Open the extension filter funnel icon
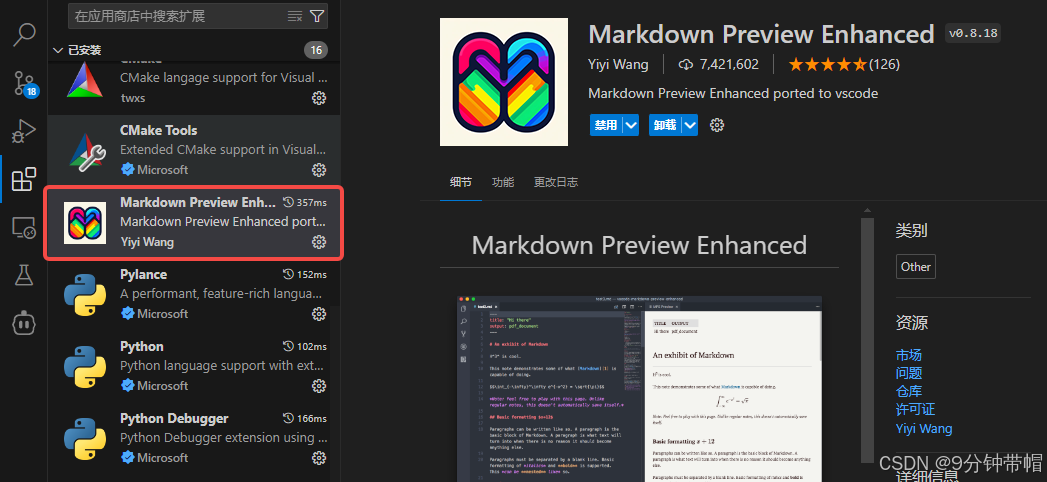Screen dimensions: 1047x482 click(317, 16)
